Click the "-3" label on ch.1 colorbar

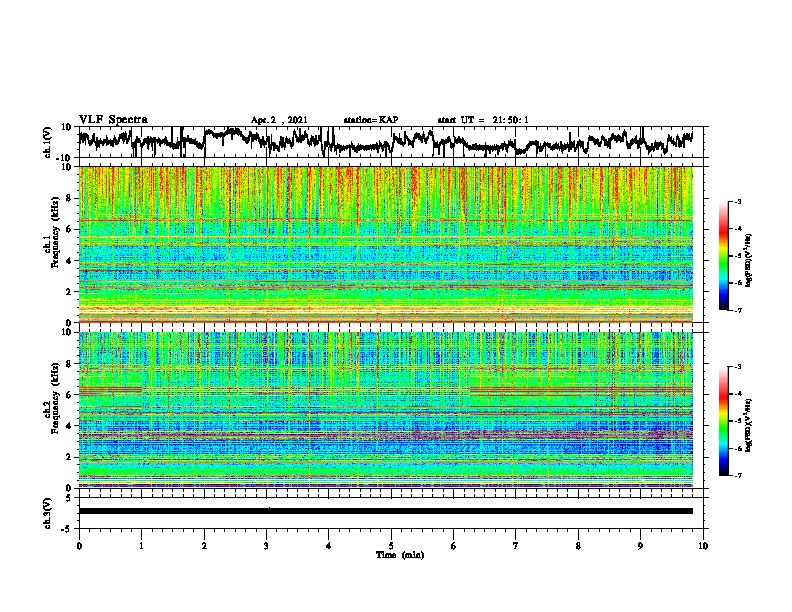pyautogui.click(x=737, y=201)
